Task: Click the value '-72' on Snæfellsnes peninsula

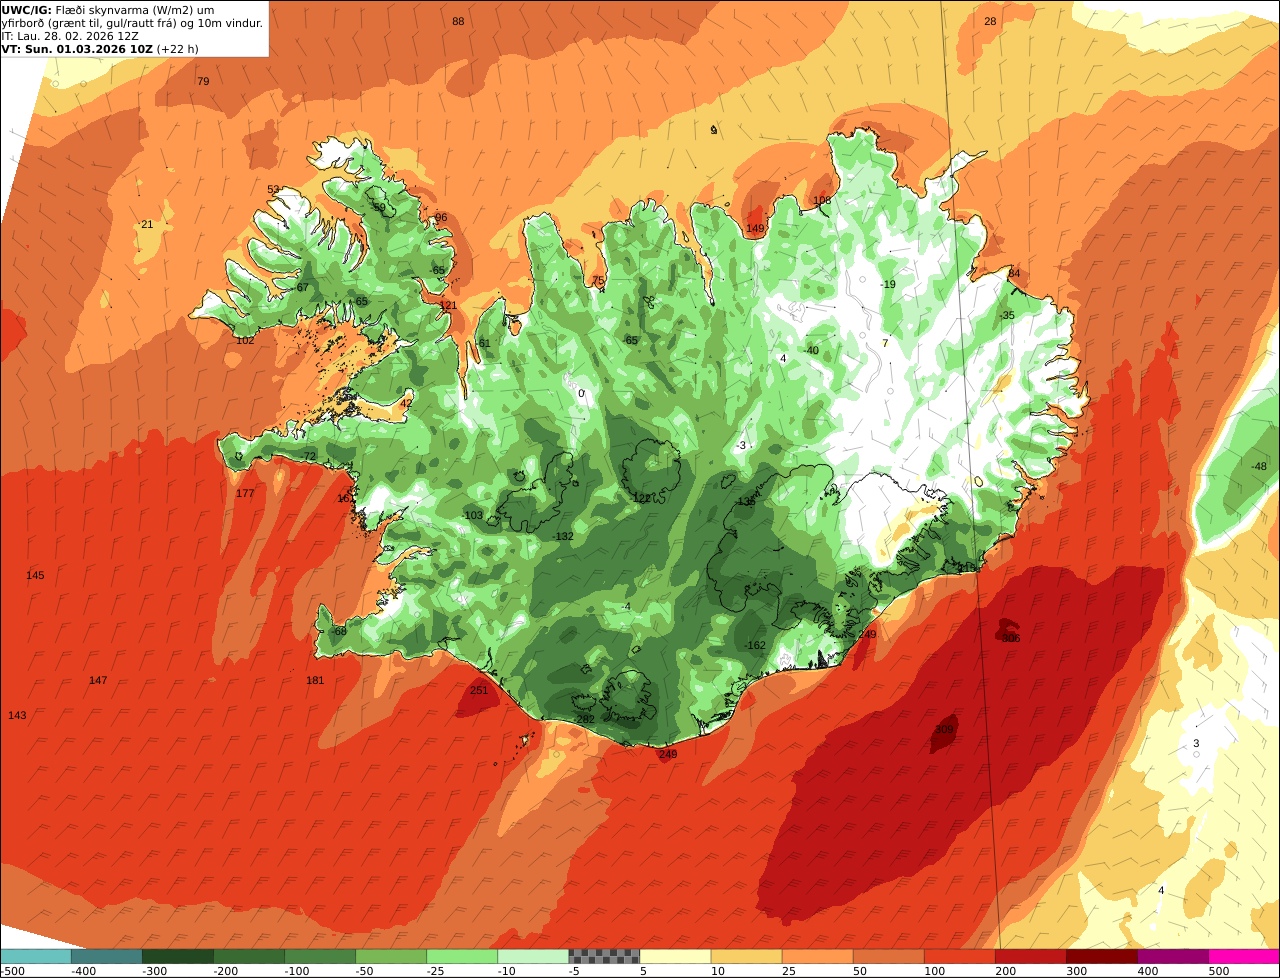Action: 308,456
